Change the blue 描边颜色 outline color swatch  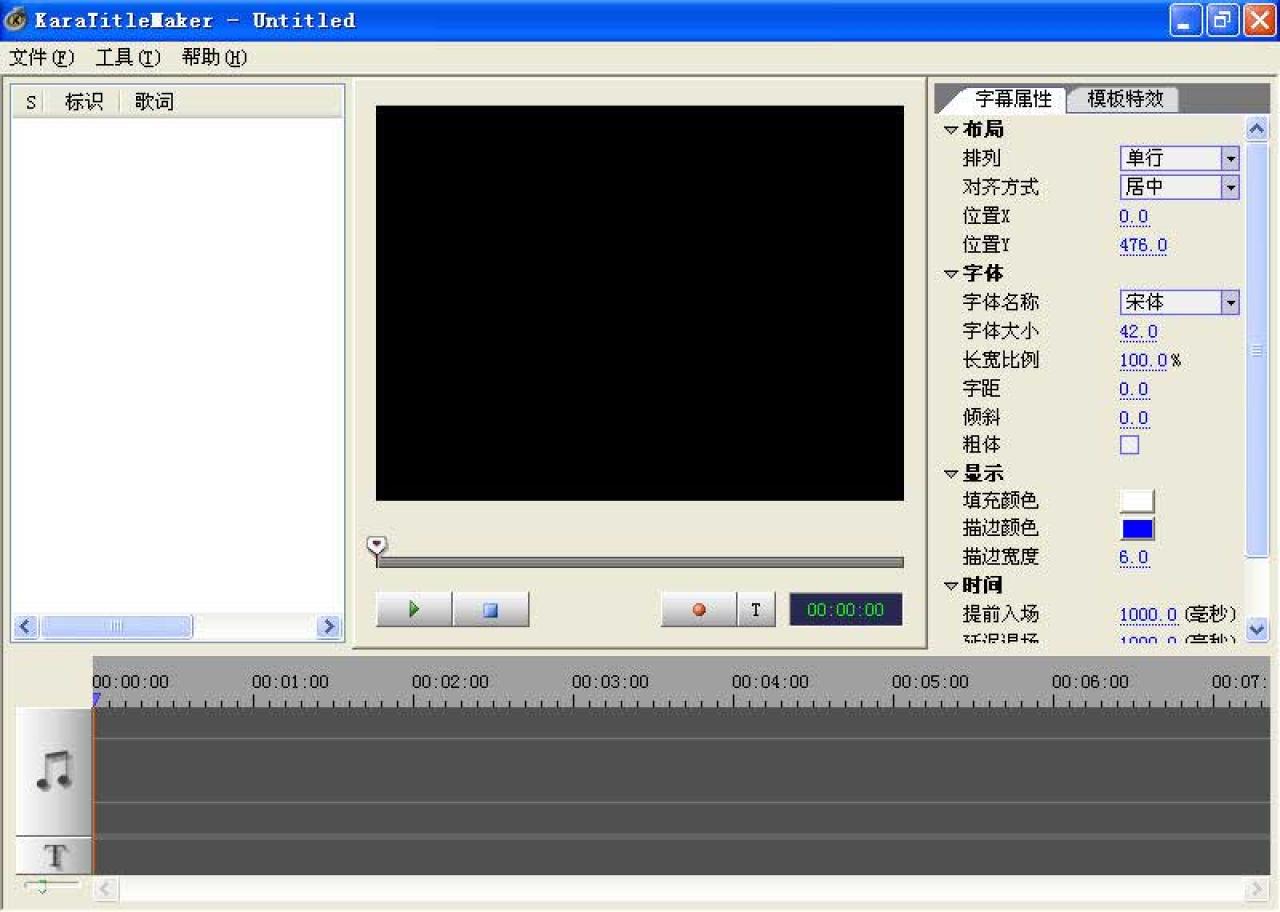(1137, 528)
